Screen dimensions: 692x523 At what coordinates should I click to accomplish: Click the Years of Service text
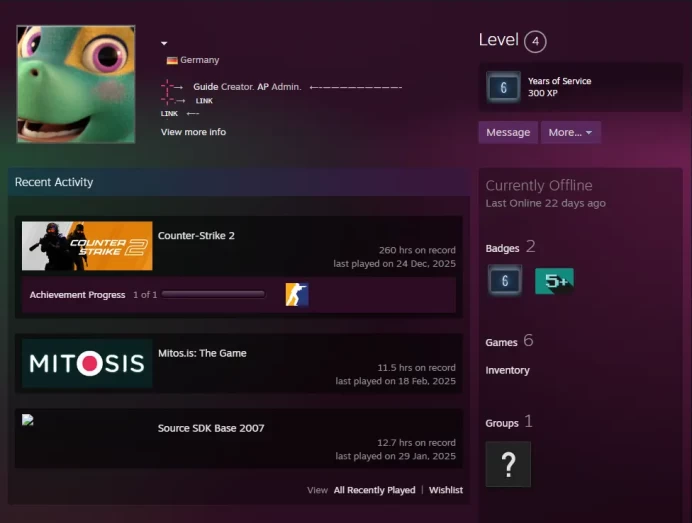559,81
